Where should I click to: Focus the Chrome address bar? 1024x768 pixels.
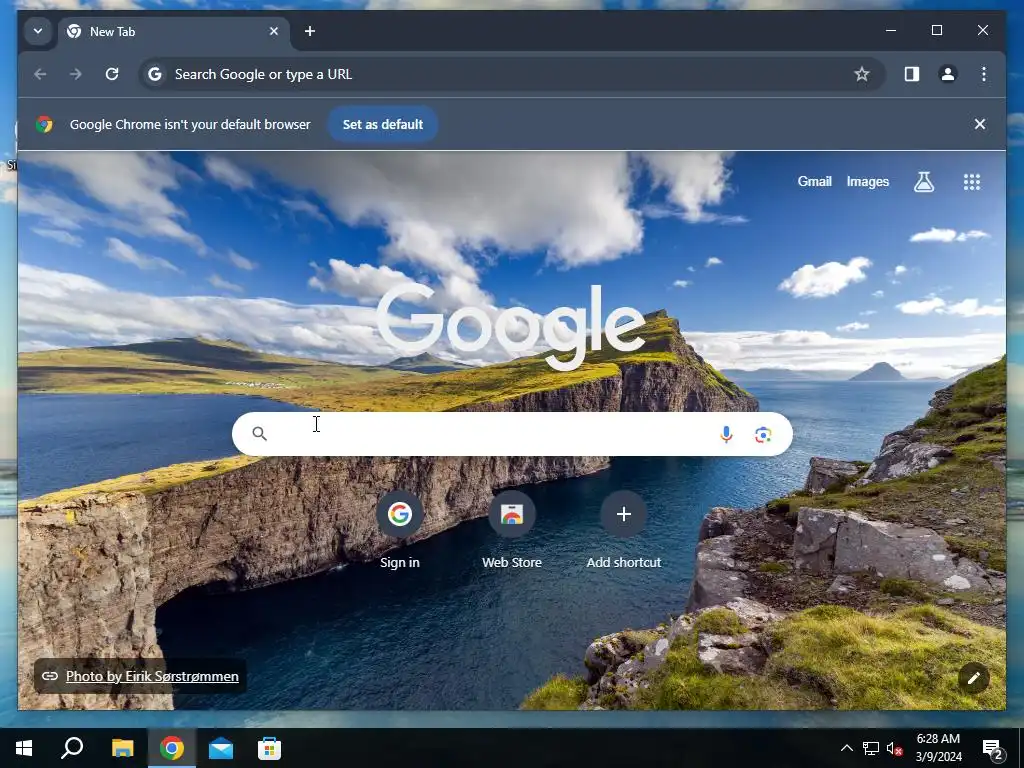(511, 74)
